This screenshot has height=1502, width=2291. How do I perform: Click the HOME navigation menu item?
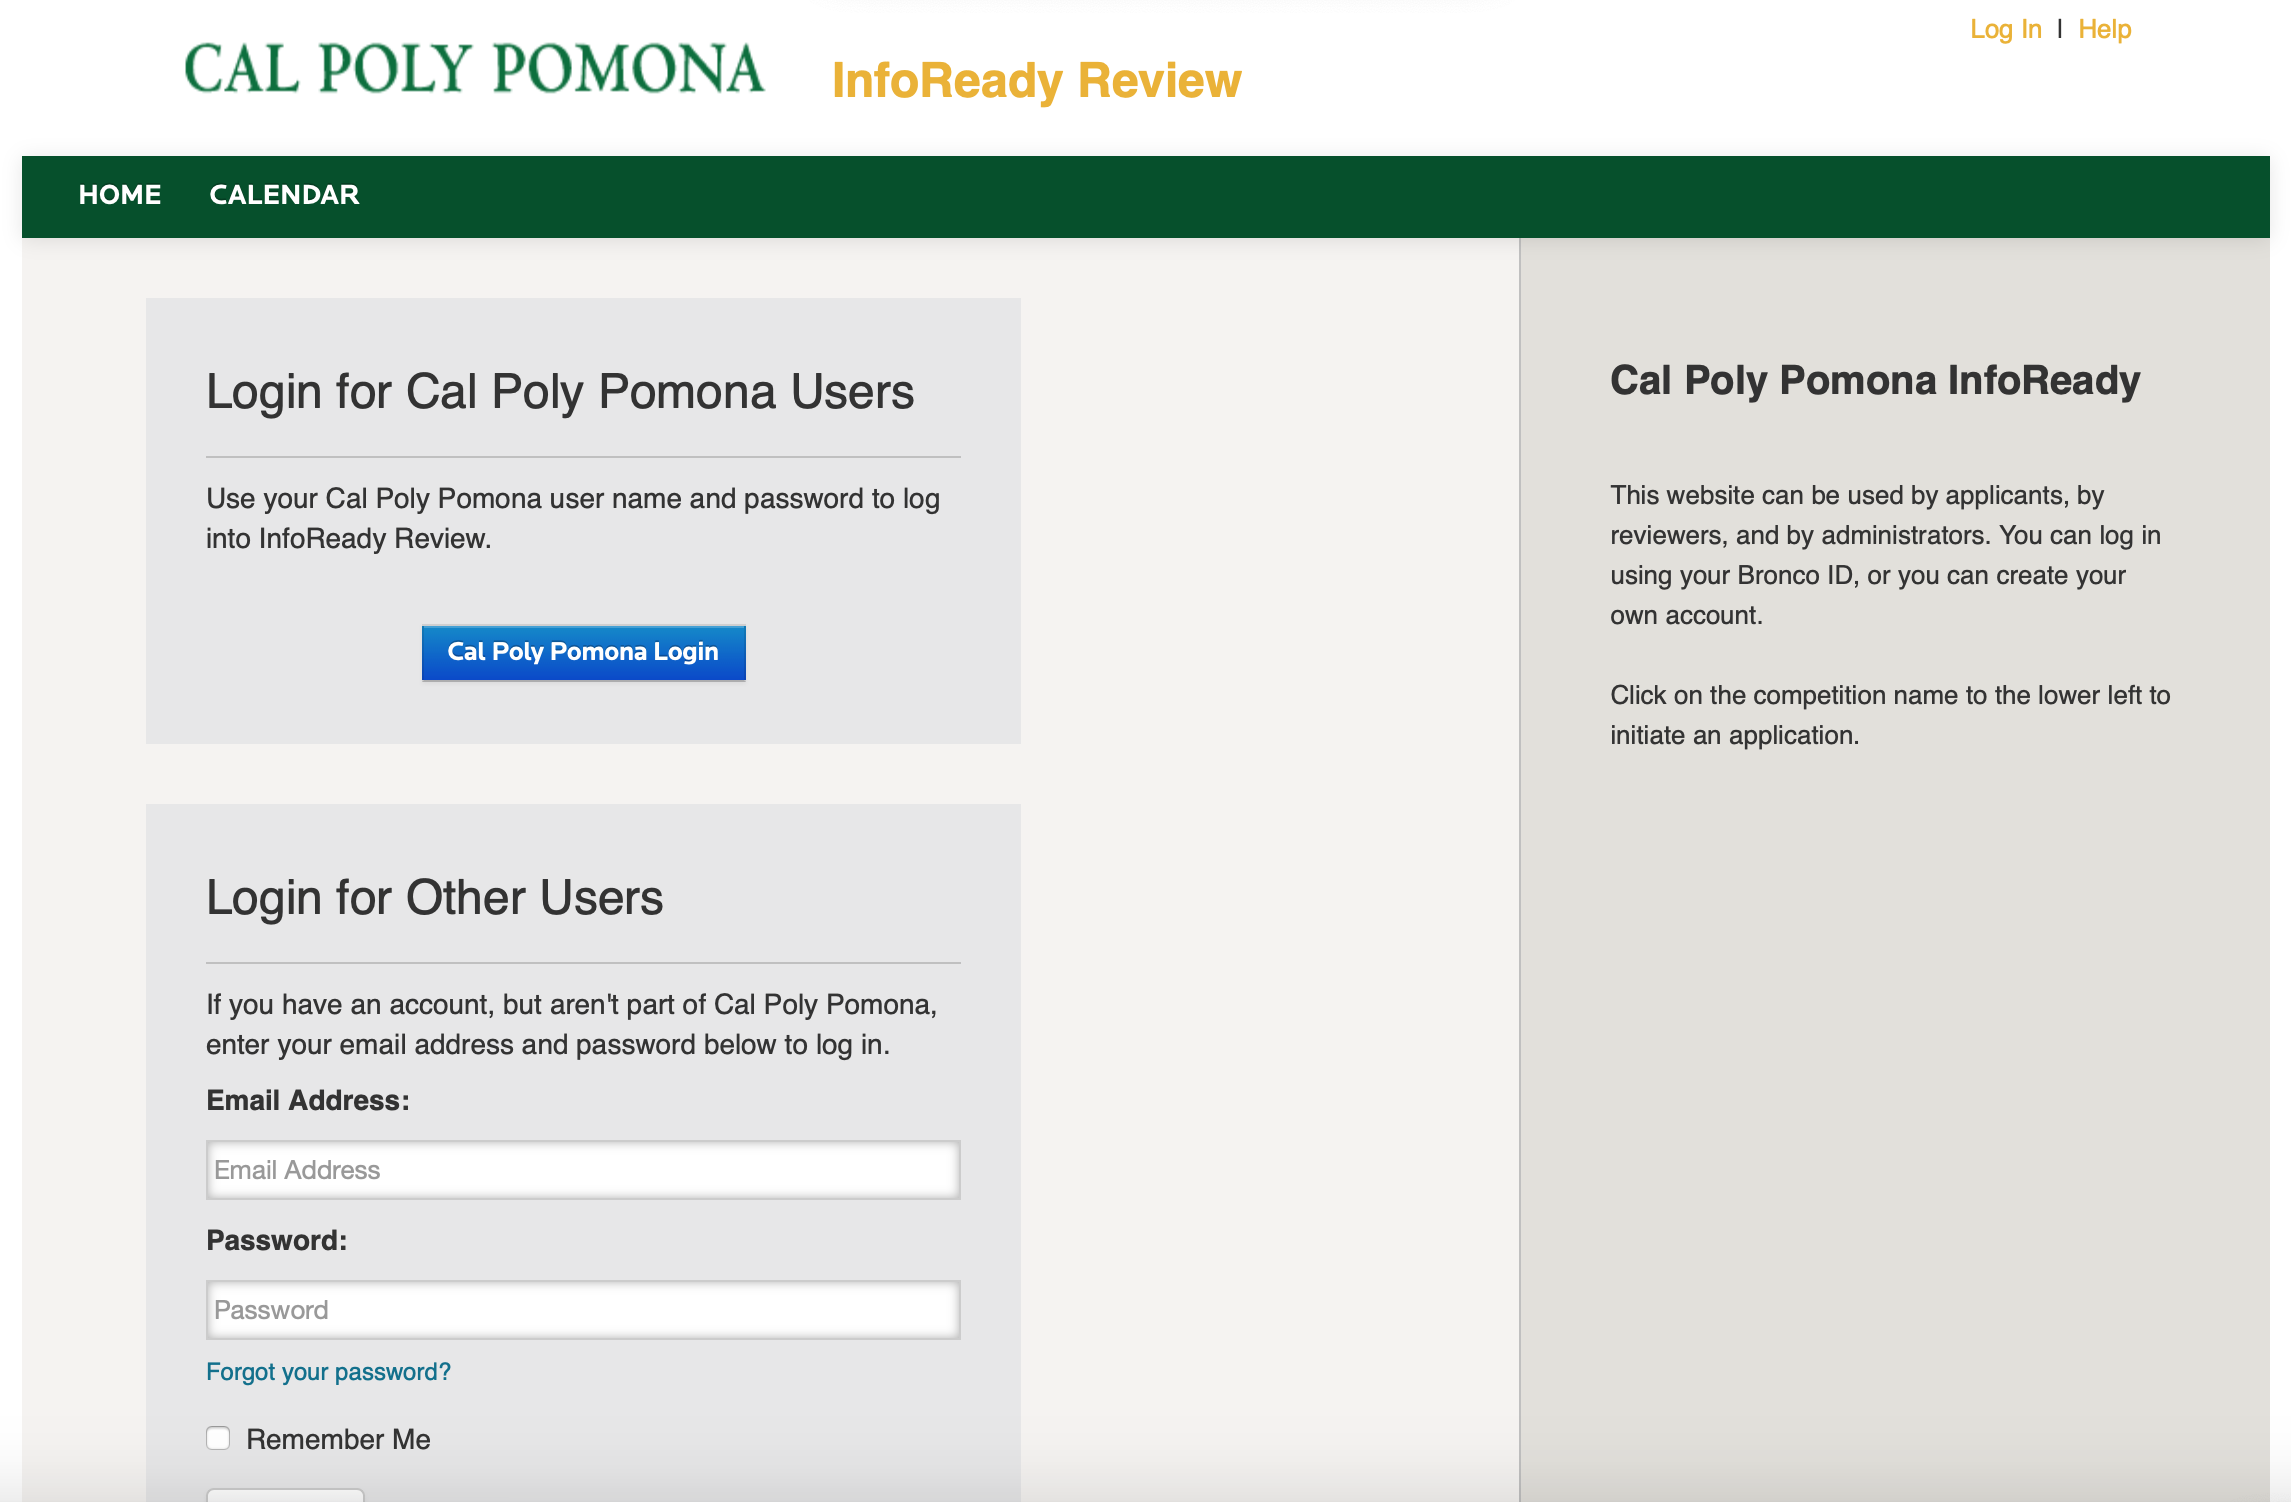click(x=121, y=194)
